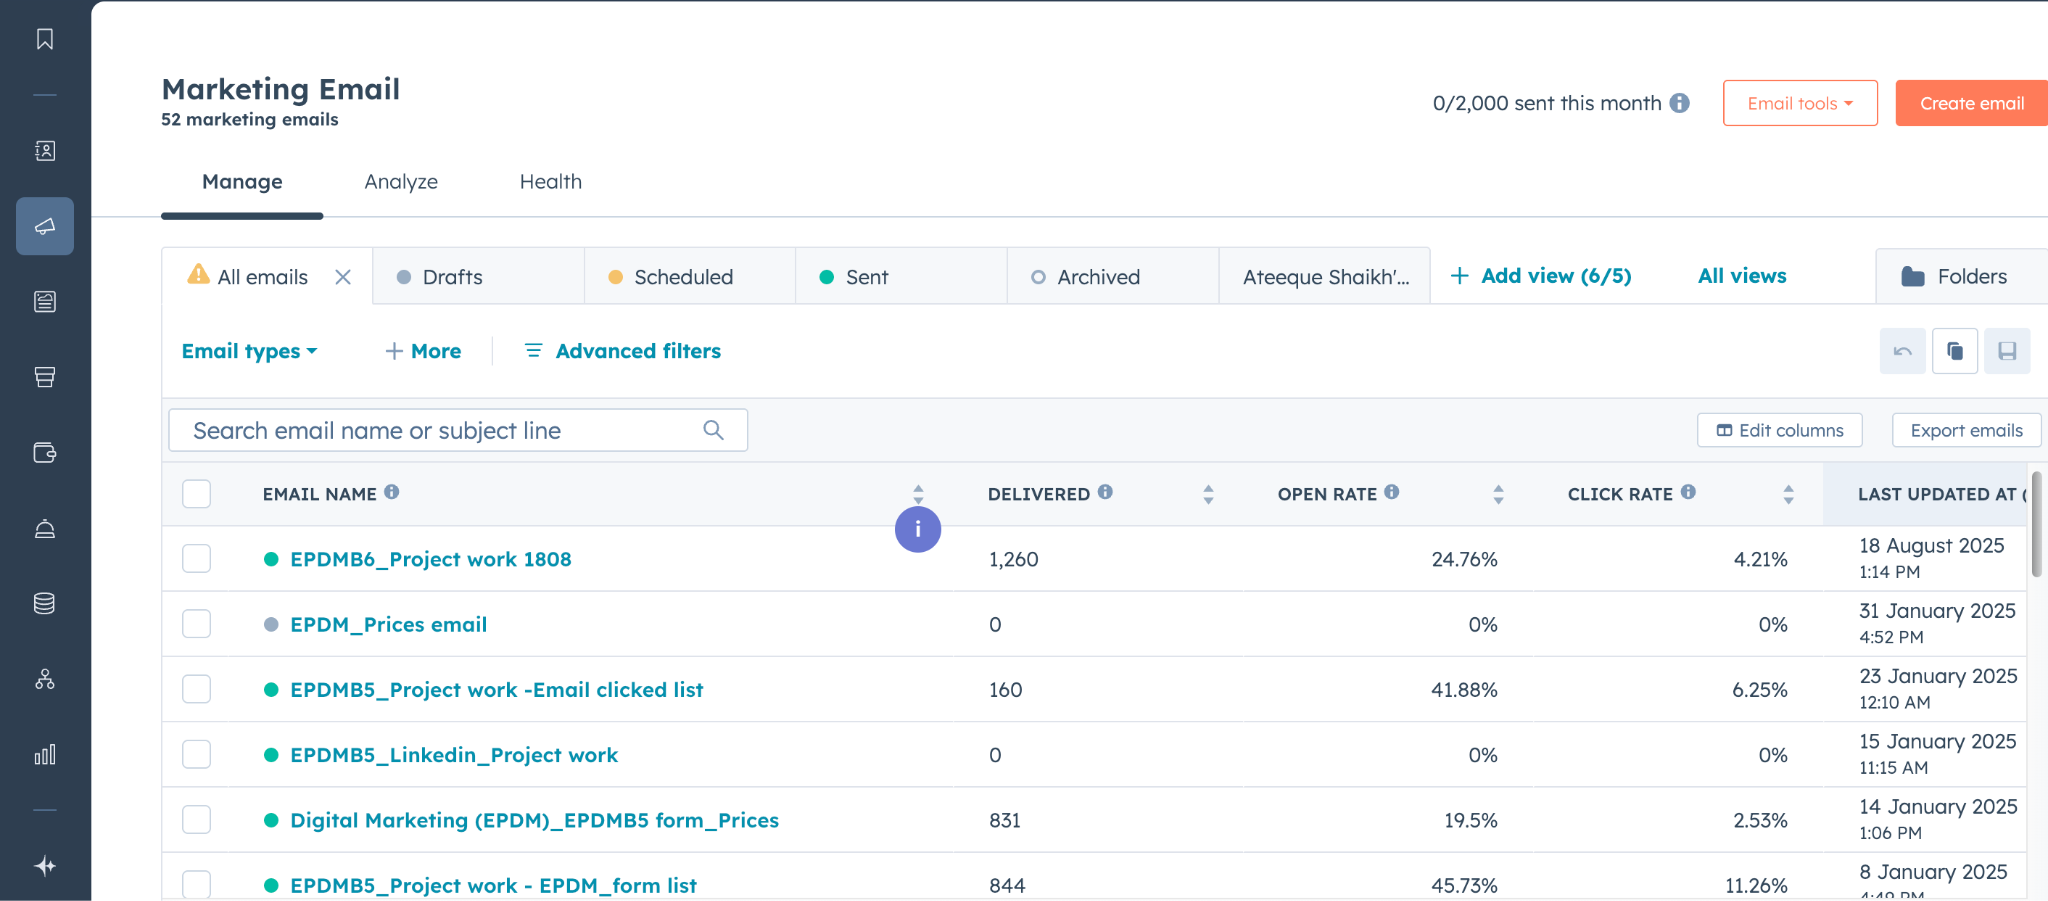Open the EPDMB5_Linkedin_Project work email
The image size is (2048, 901).
coord(454,755)
